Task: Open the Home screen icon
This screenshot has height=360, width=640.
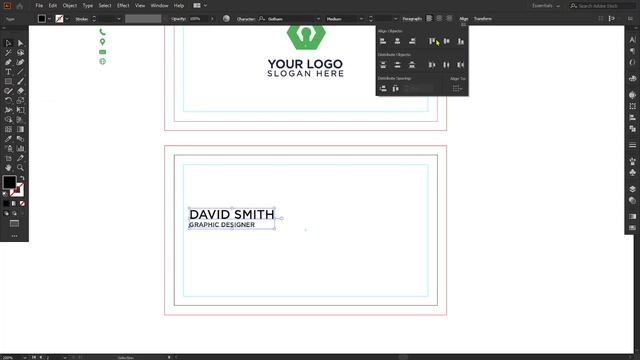Action: point(19,6)
